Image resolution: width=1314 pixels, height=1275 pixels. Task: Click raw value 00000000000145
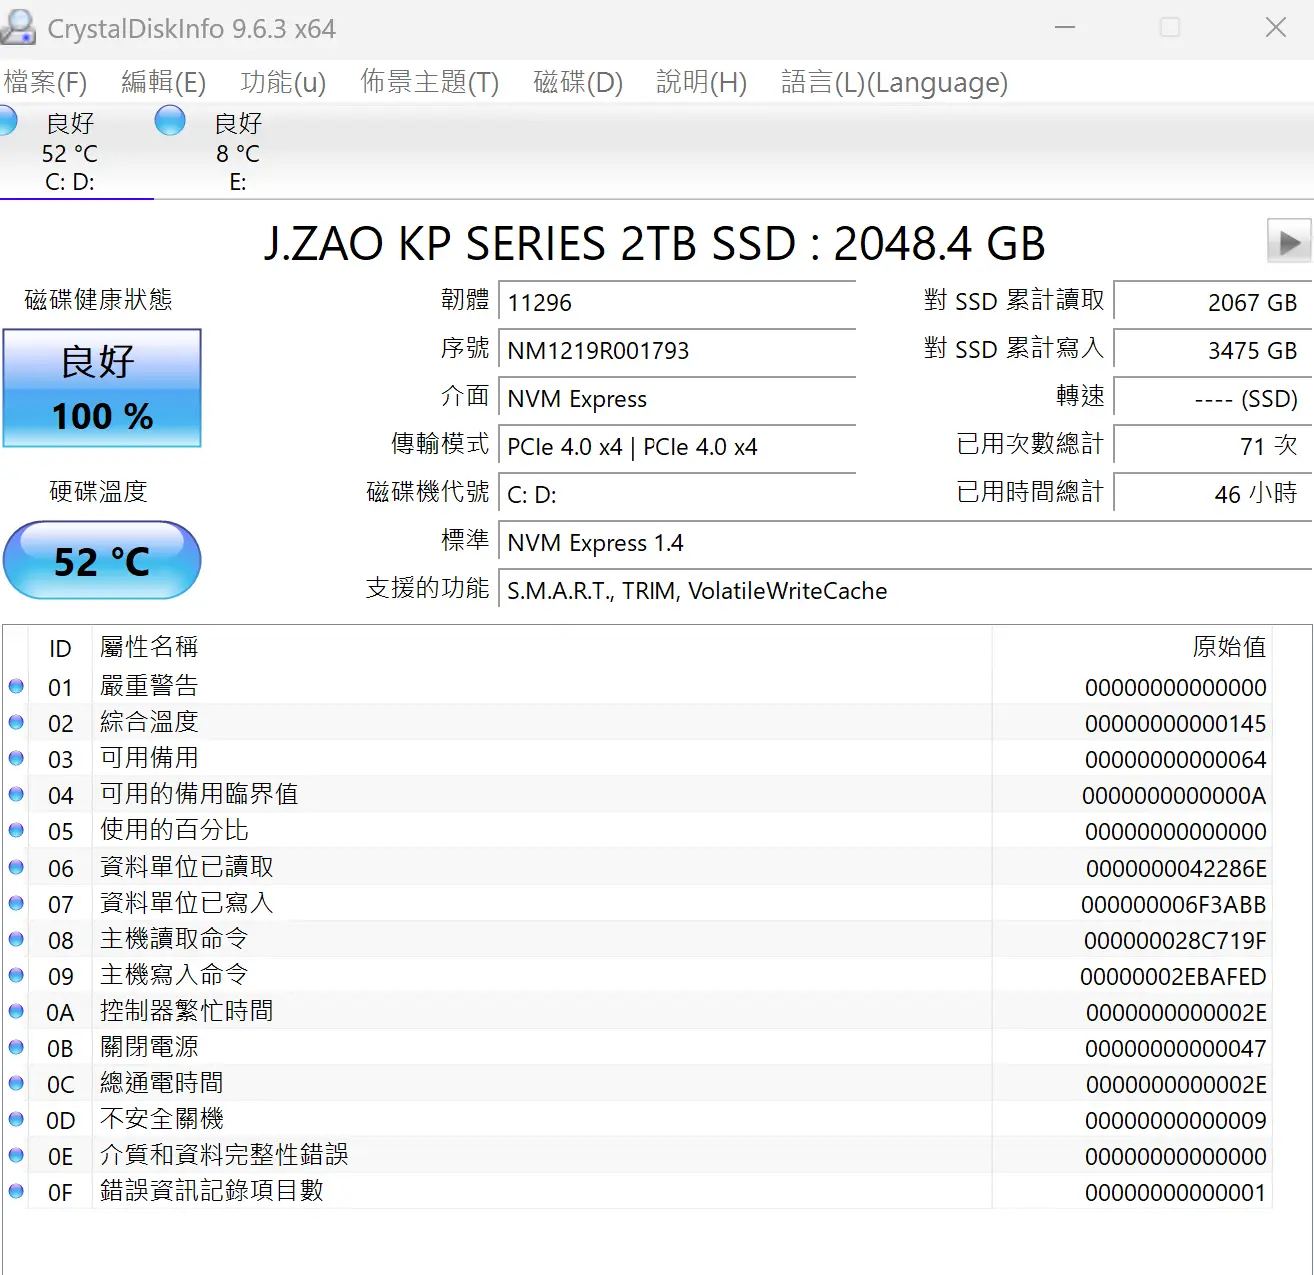(1176, 723)
